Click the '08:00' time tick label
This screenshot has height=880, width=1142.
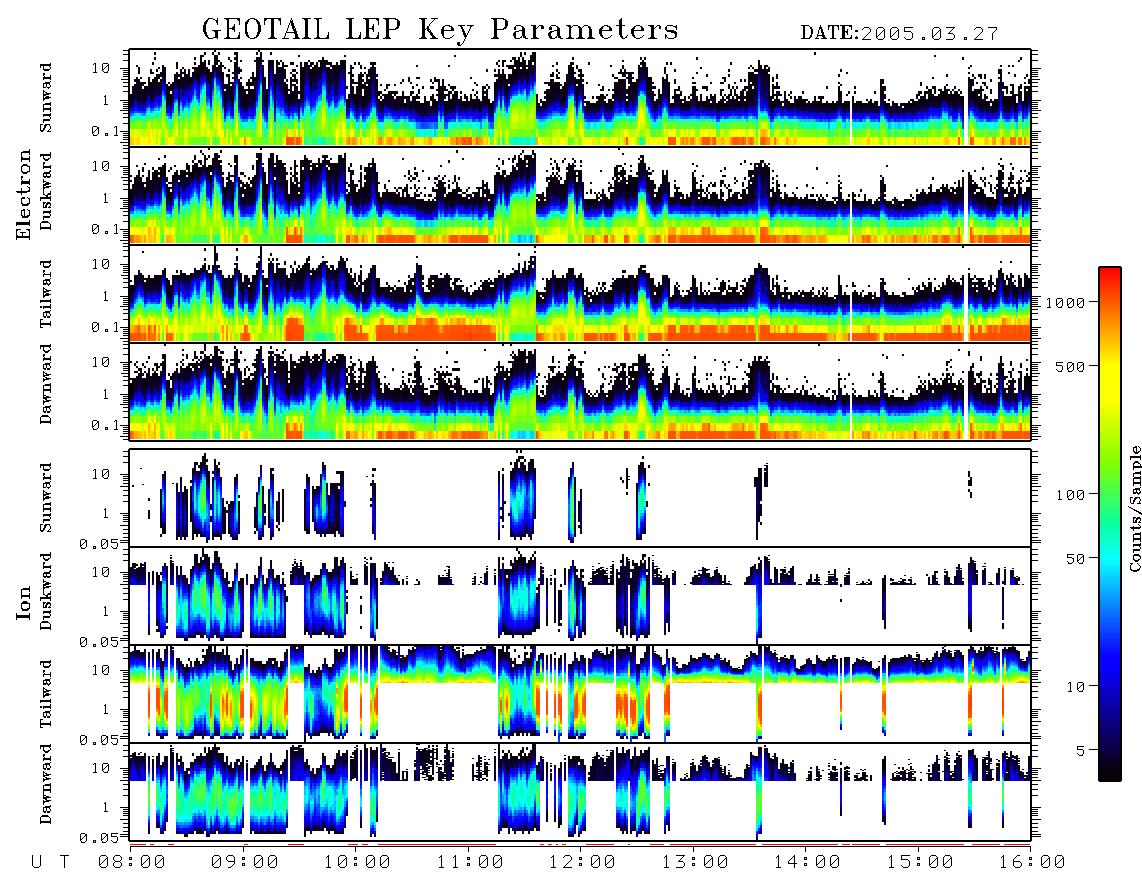pos(132,862)
